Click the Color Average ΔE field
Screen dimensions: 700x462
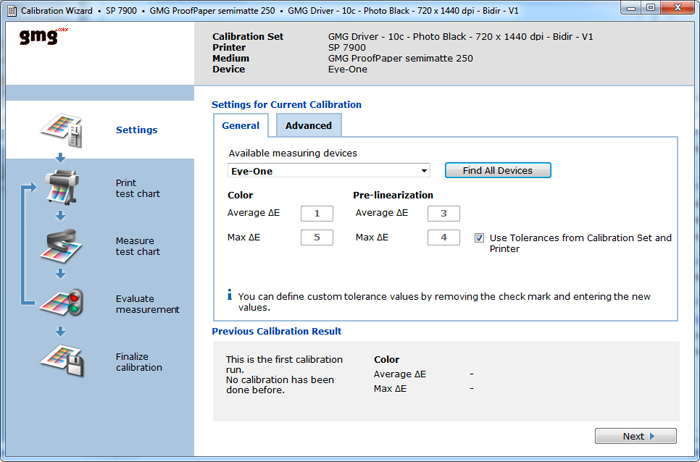point(317,213)
